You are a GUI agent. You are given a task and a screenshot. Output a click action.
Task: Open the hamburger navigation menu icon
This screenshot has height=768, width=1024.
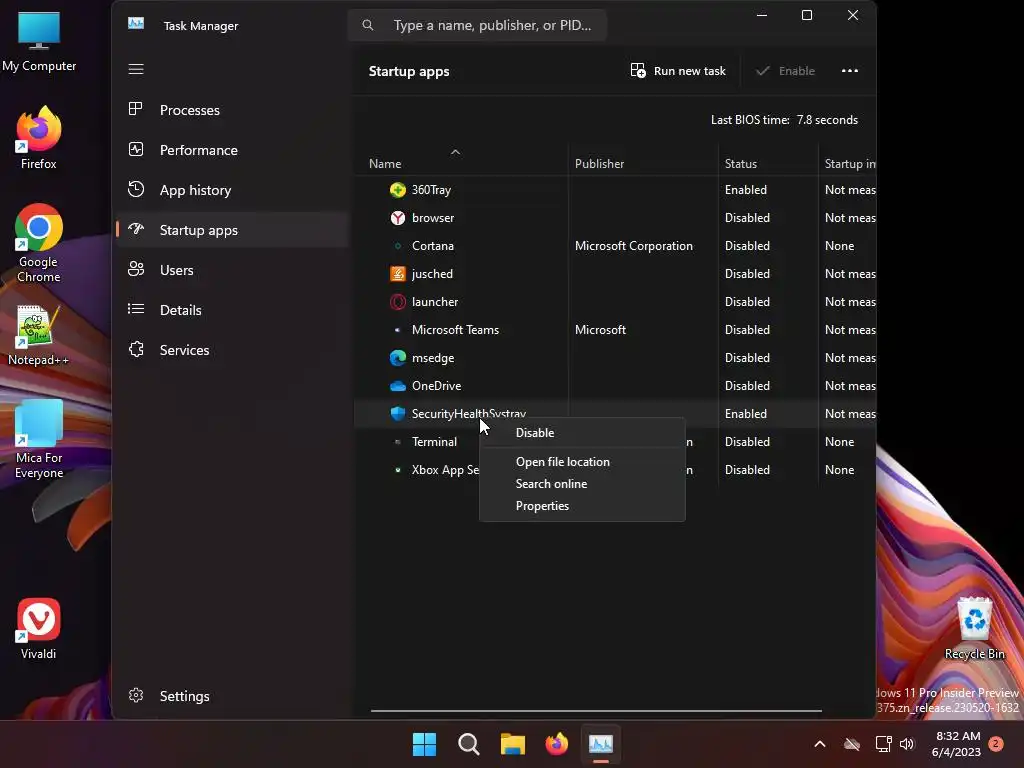coord(136,69)
